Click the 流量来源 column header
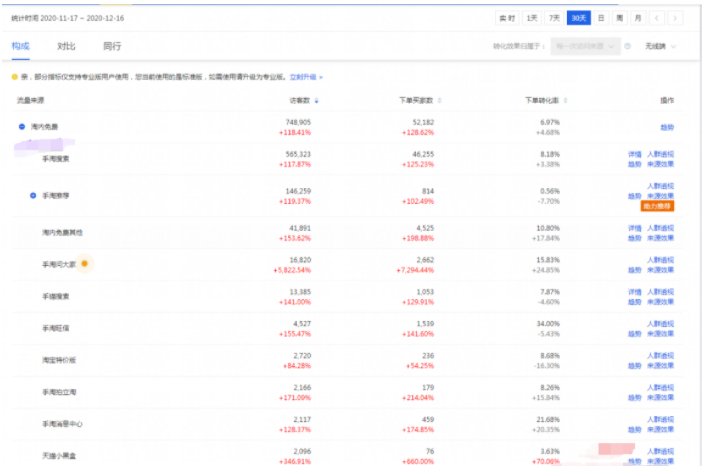This screenshot has width=715, height=466. 31,100
